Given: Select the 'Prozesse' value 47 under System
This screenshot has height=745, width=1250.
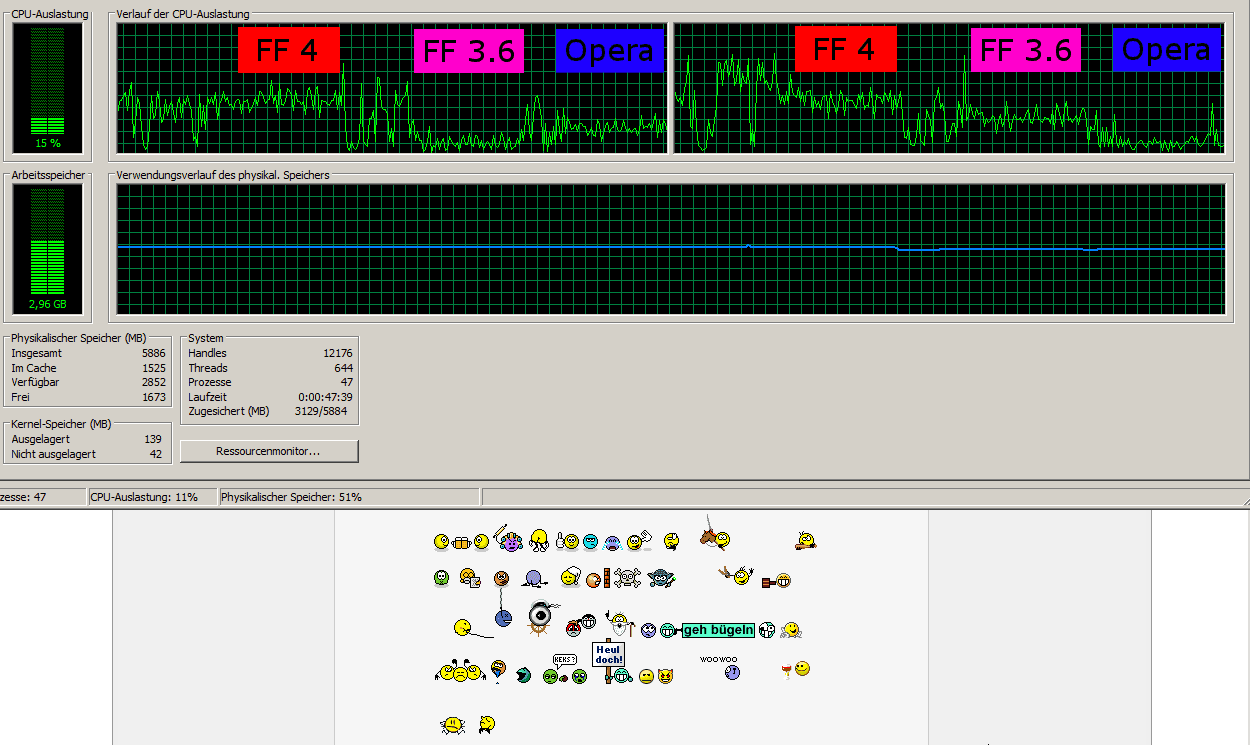Looking at the screenshot, I should tap(347, 382).
